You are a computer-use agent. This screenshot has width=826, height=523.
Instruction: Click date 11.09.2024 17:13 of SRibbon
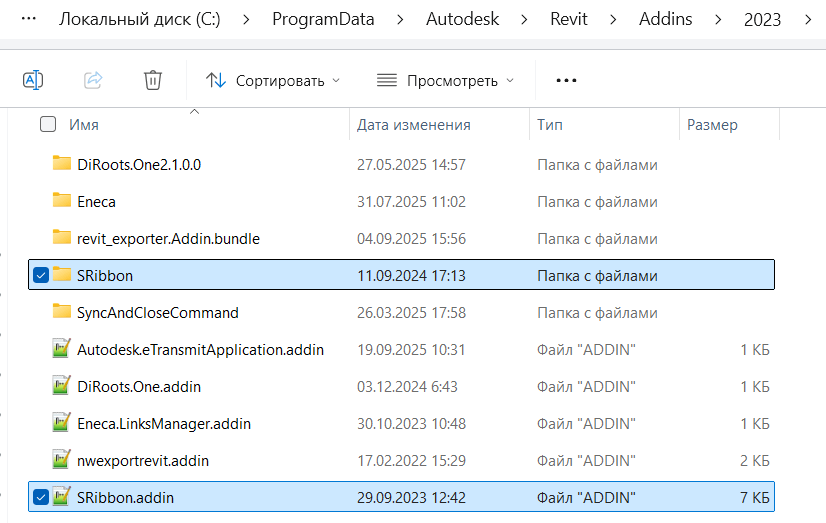tap(411, 275)
